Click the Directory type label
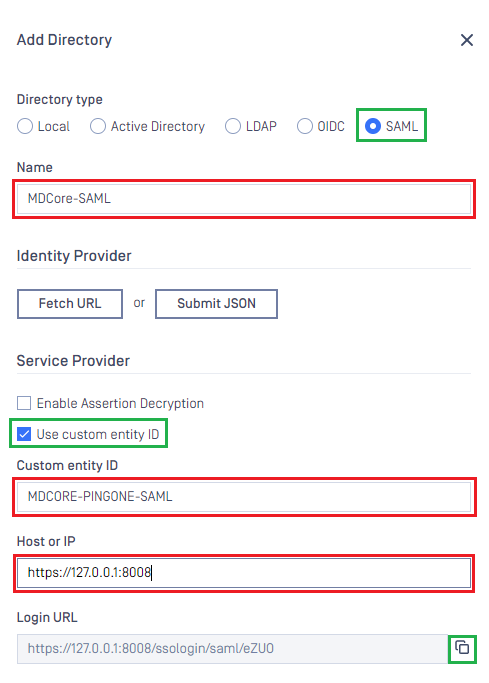The width and height of the screenshot is (489, 683). [60, 99]
